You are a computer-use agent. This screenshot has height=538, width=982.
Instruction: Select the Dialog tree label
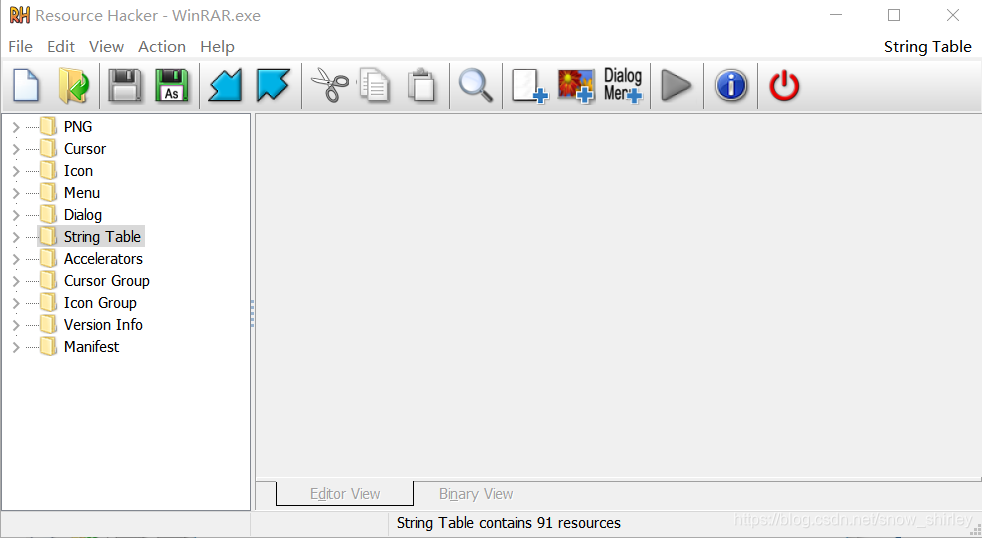tap(83, 214)
